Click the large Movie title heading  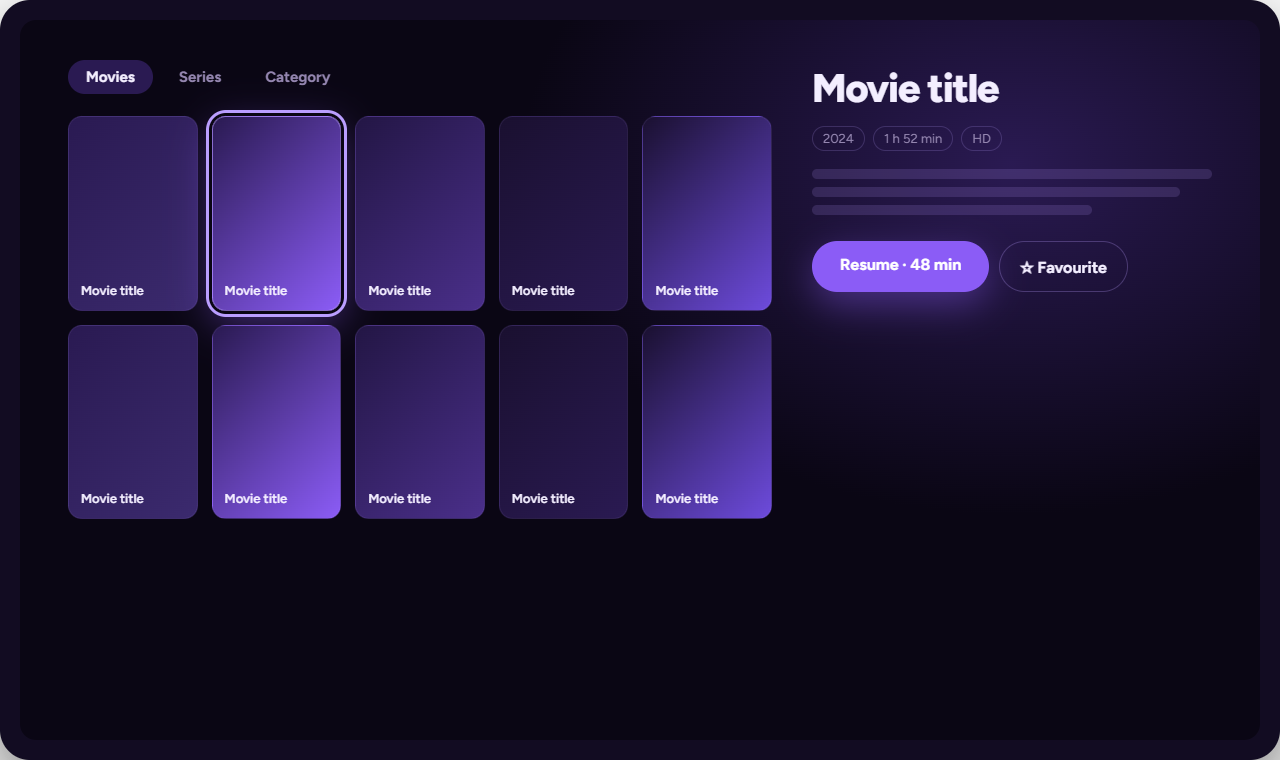(x=905, y=88)
